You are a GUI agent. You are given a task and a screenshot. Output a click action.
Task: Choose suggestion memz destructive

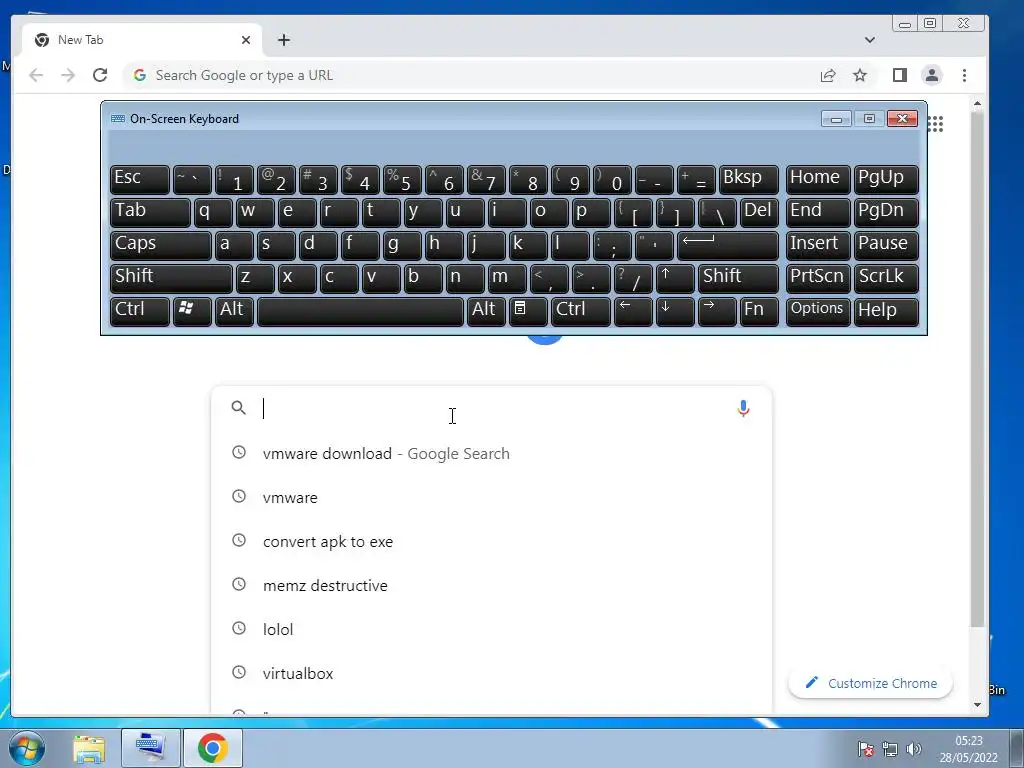491,585
